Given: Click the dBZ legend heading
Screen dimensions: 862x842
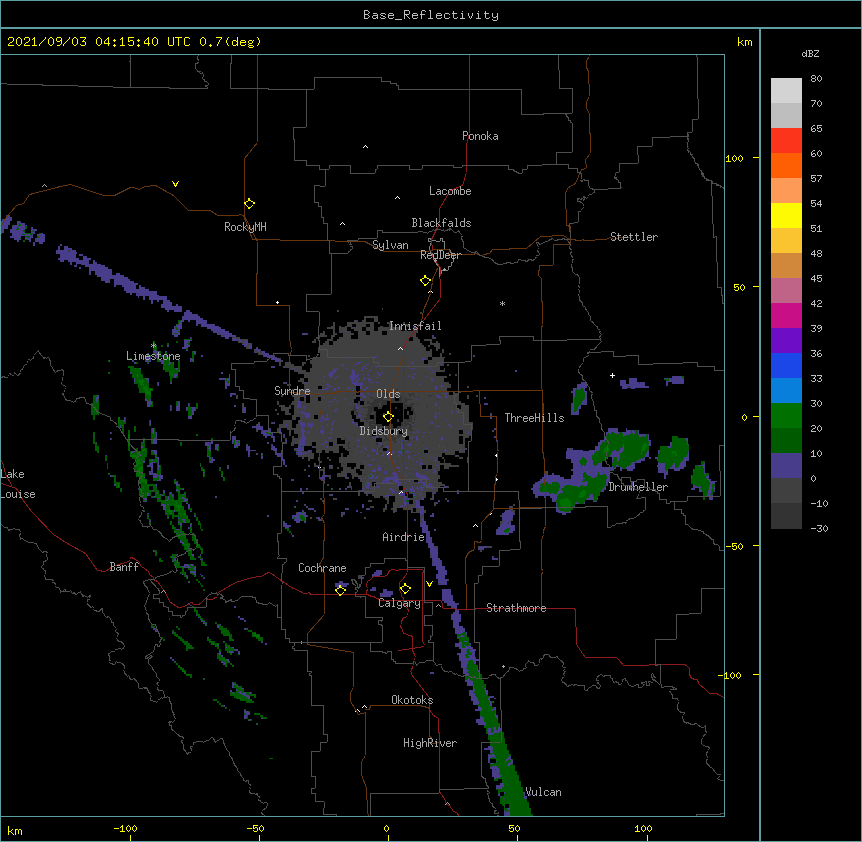Looking at the screenshot, I should (x=810, y=54).
